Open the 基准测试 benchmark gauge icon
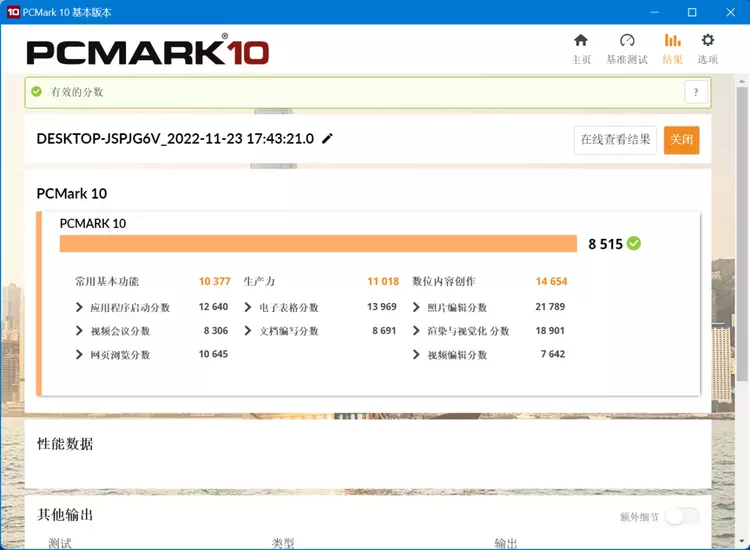The width and height of the screenshot is (750, 550). coord(627,41)
